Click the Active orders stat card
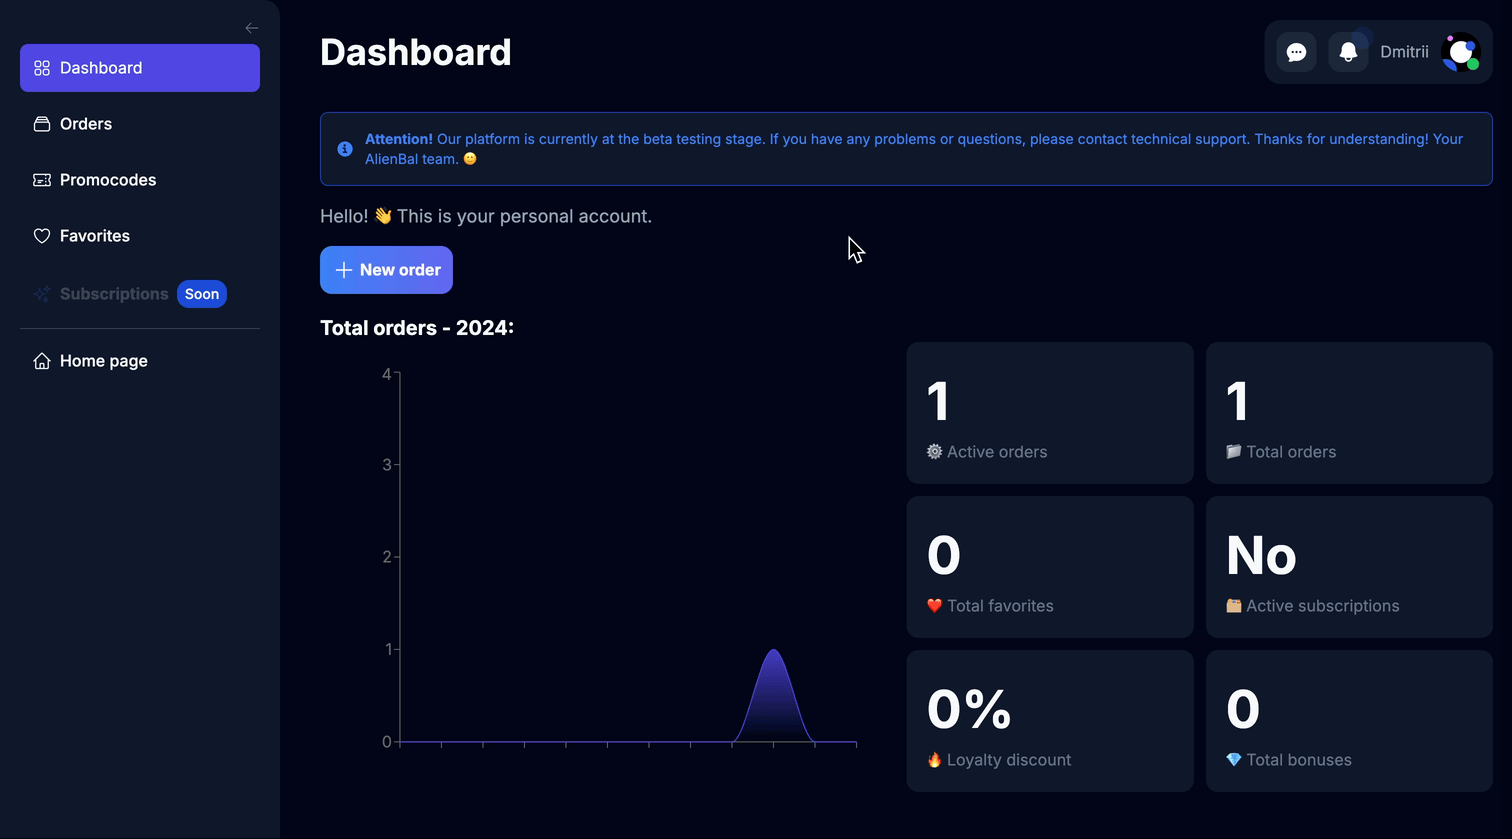This screenshot has height=839, width=1512. (1050, 413)
